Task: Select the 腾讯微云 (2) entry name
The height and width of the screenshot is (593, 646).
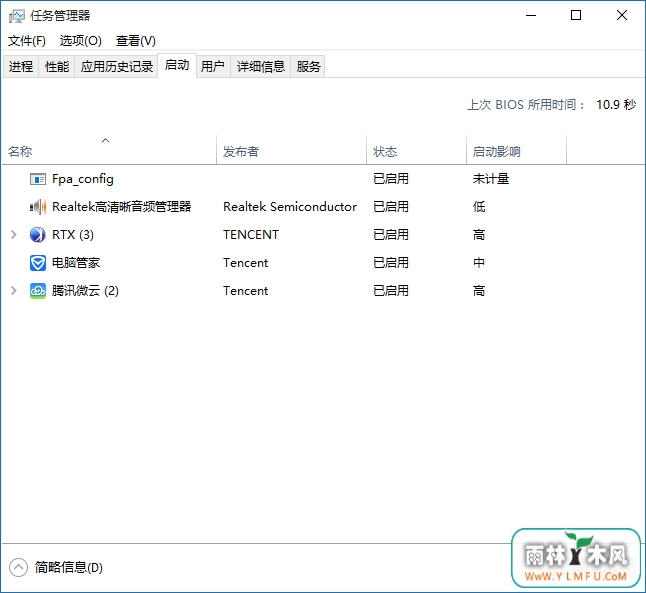Action: pyautogui.click(x=85, y=291)
